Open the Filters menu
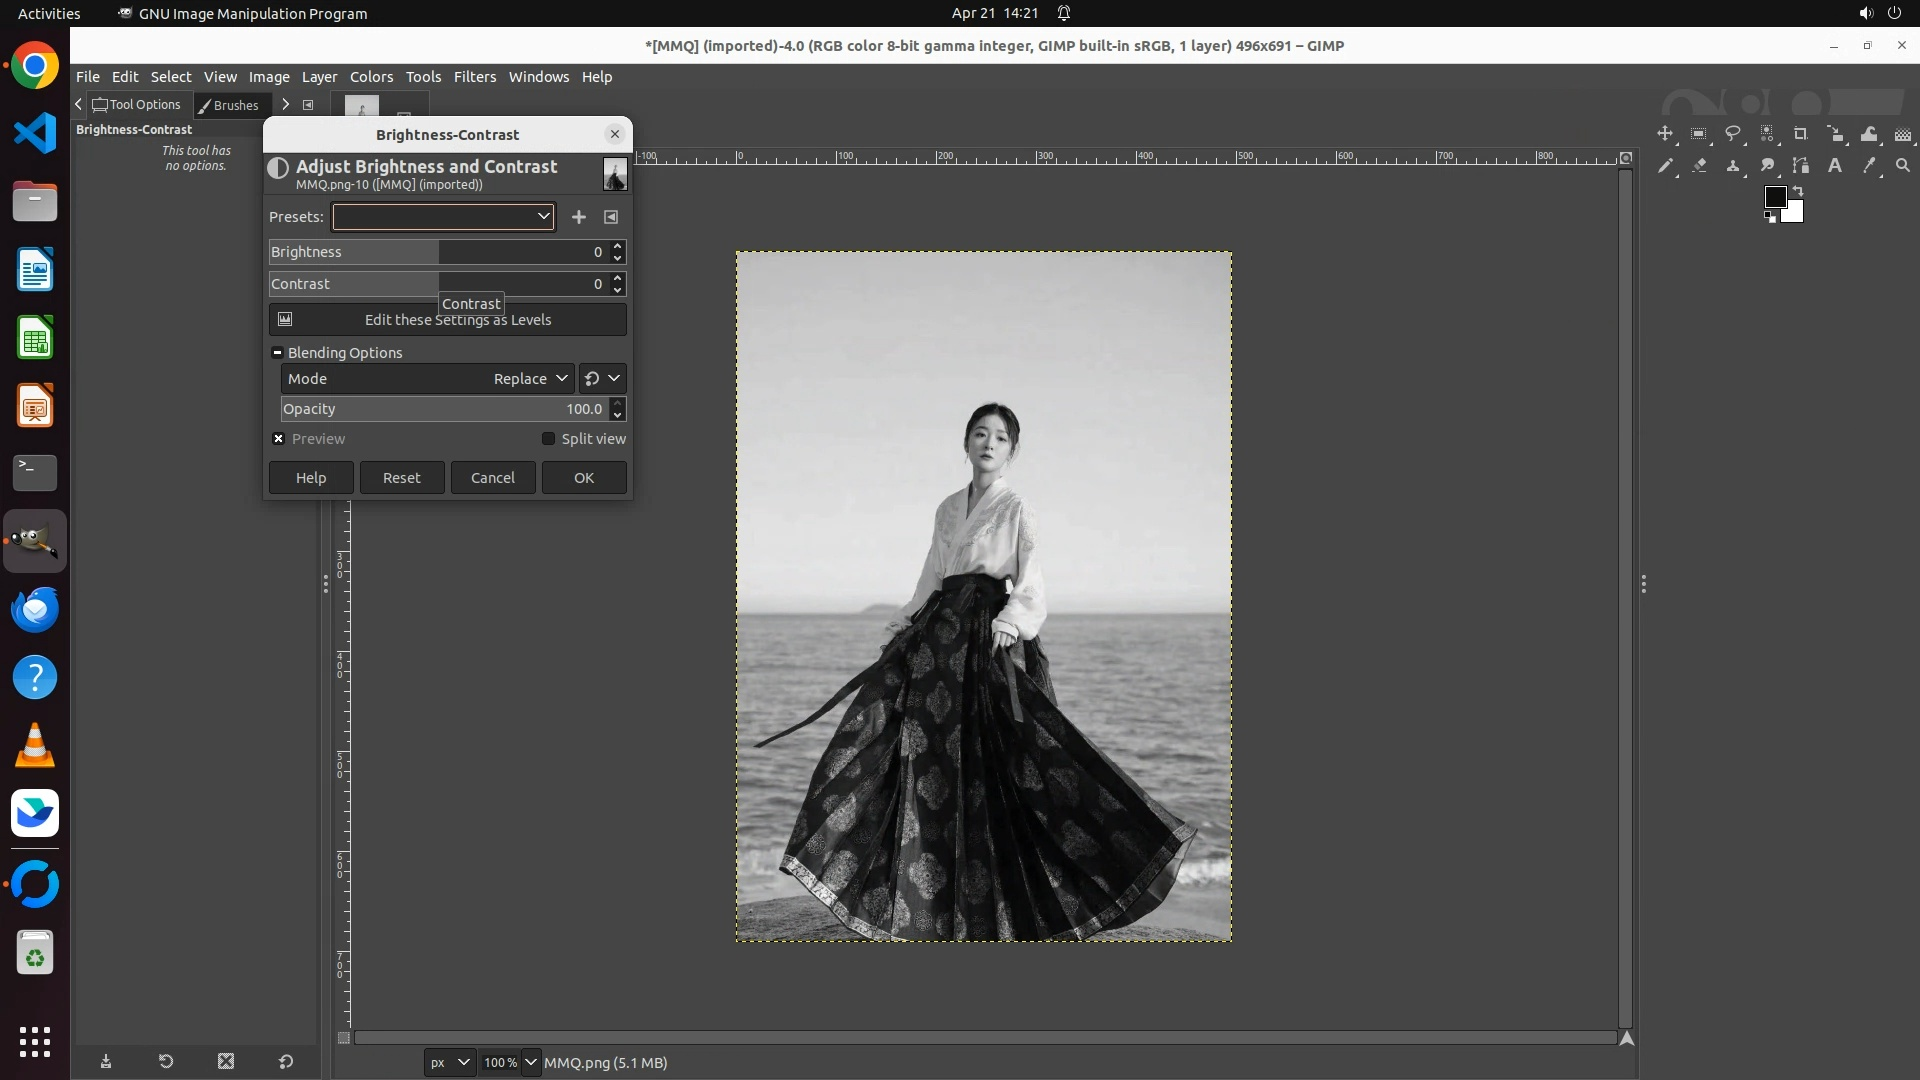The height and width of the screenshot is (1080, 1920). point(474,77)
